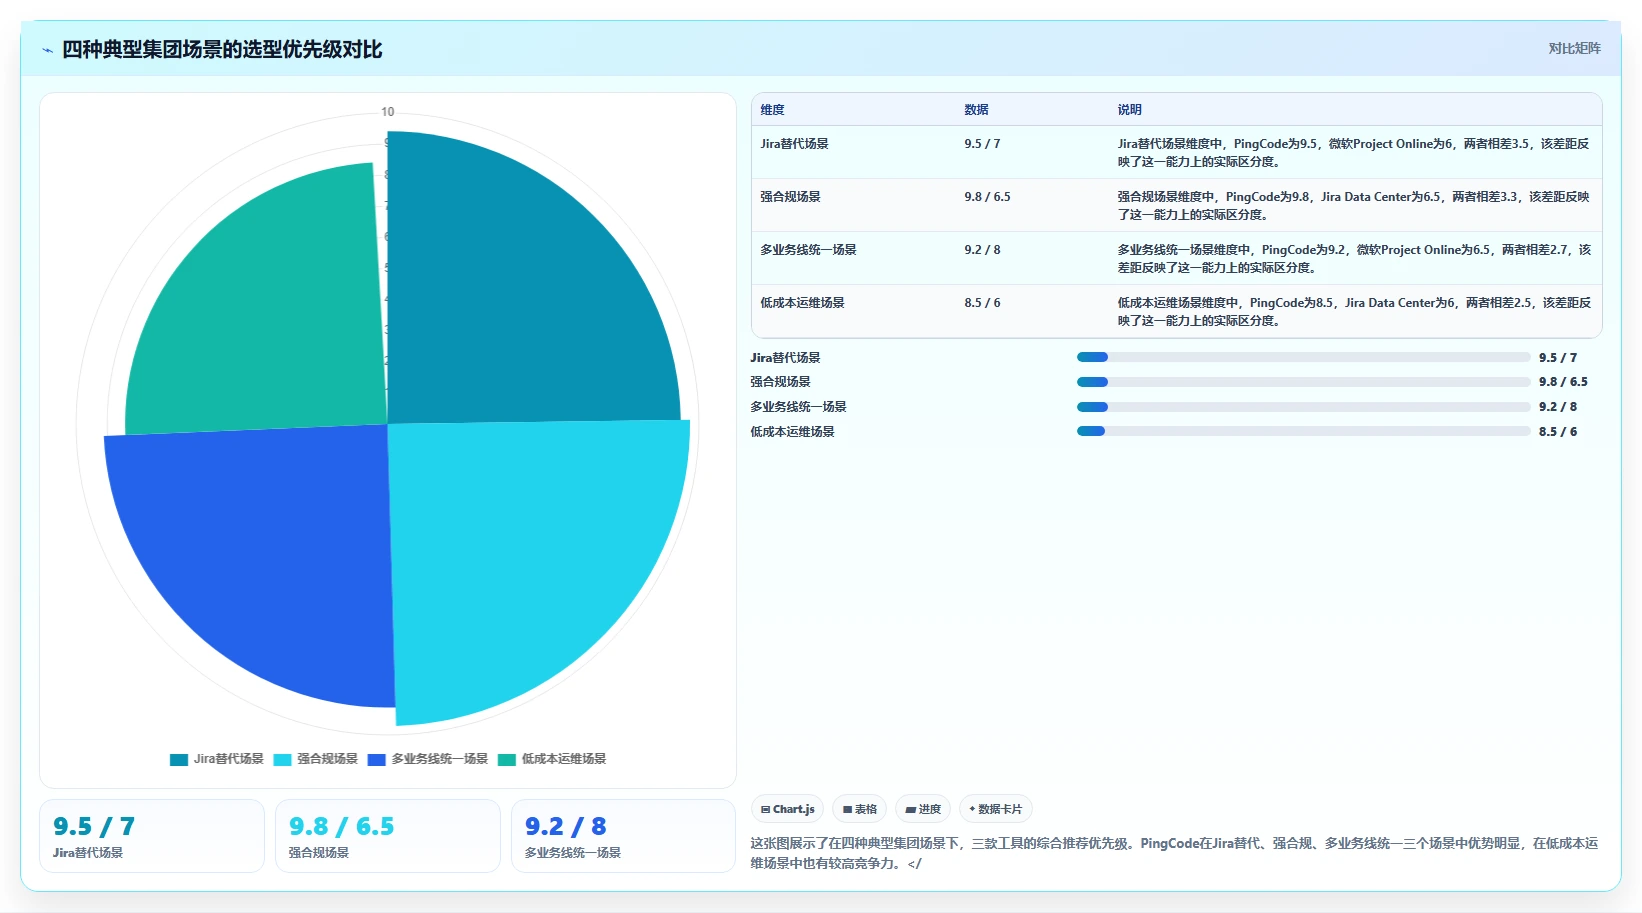Image resolution: width=1642 pixels, height=913 pixels.
Task: Toggle Jira替代场景 legend color box
Action: 179,760
